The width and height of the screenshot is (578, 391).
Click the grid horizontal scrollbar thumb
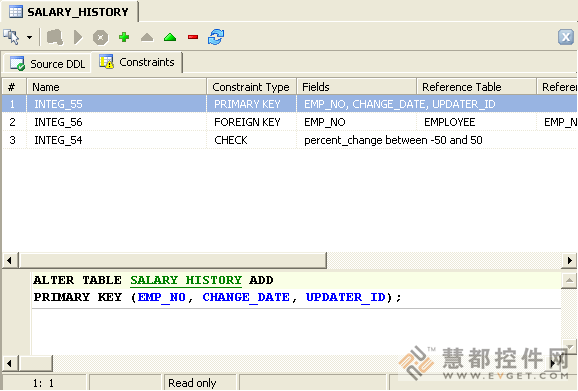173,260
